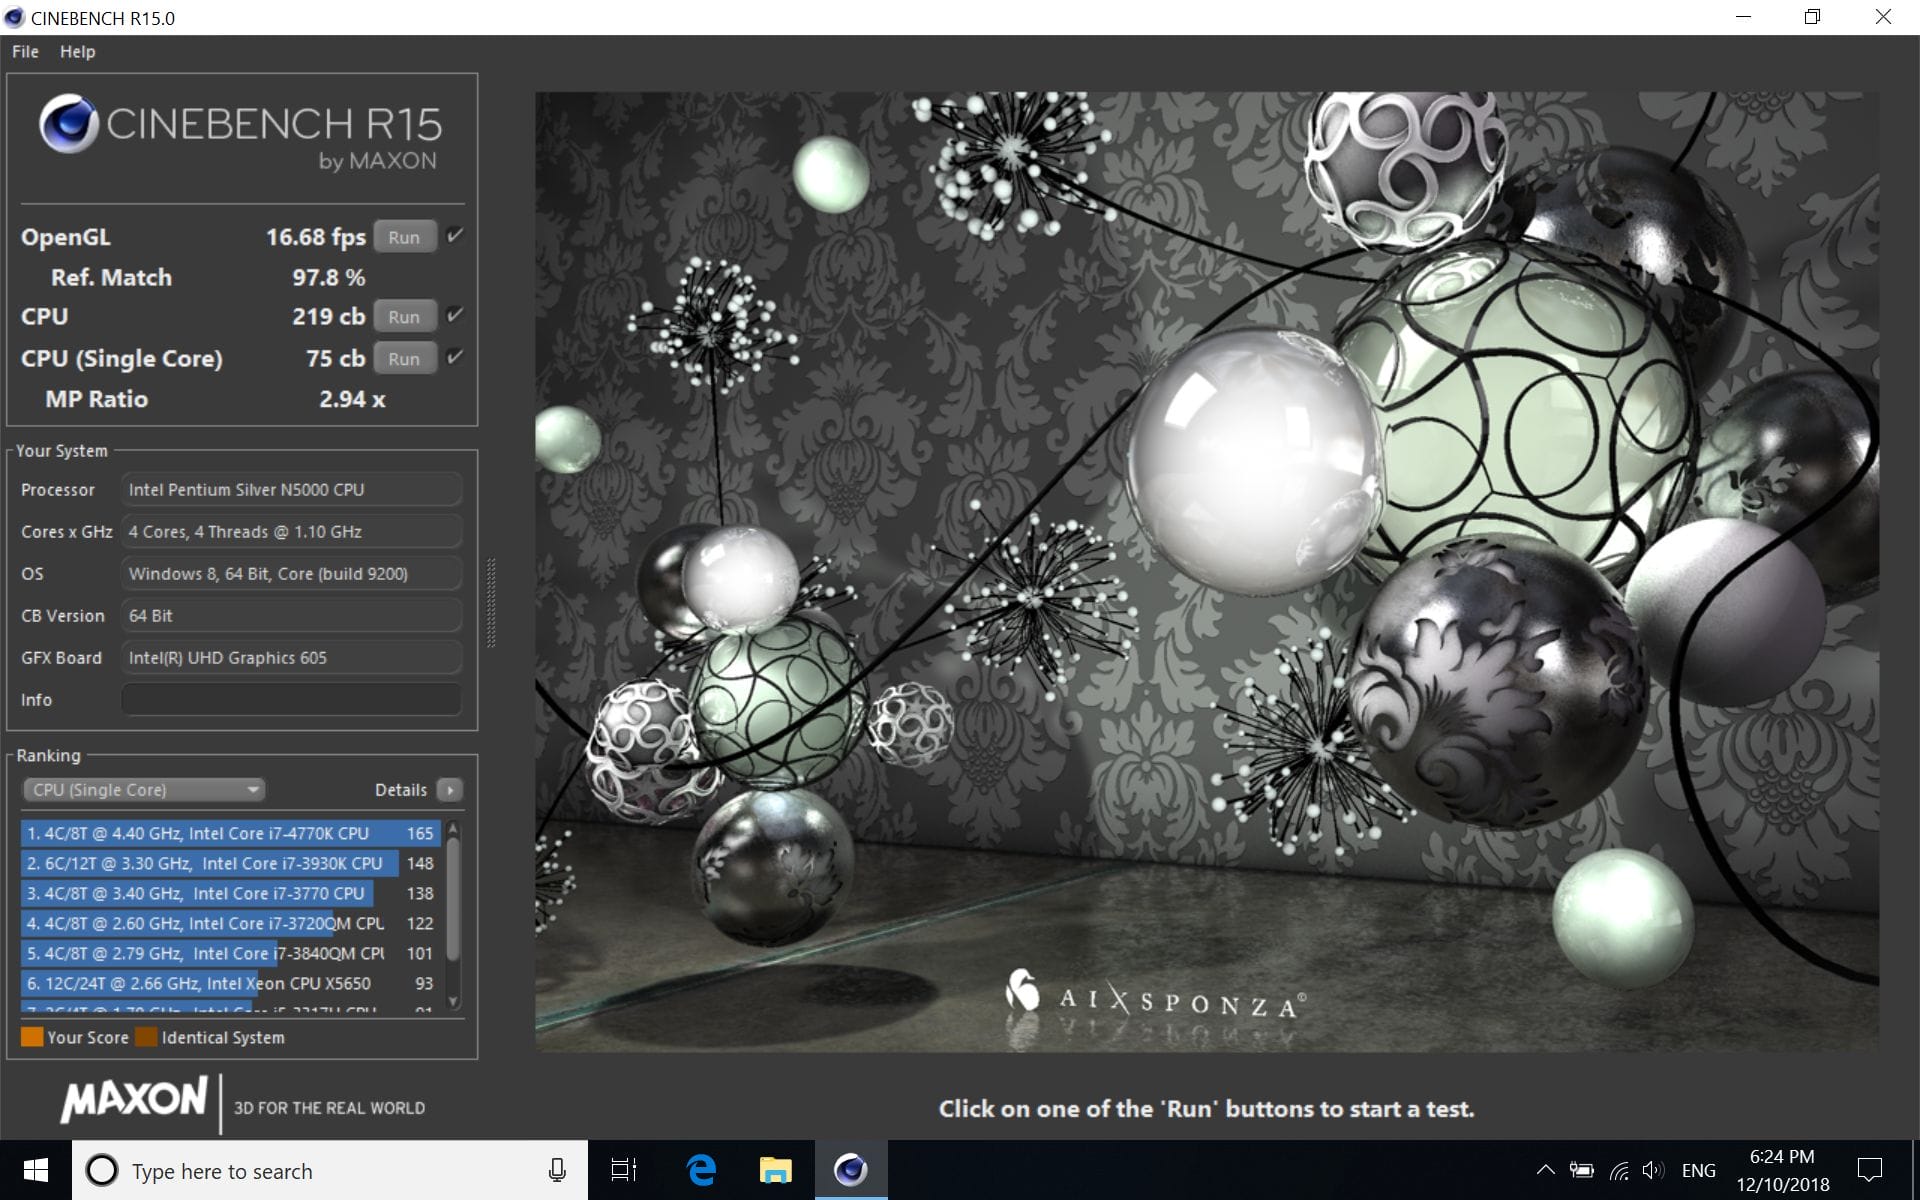Click the Cortana search box
The image size is (1920, 1200).
(x=330, y=1170)
